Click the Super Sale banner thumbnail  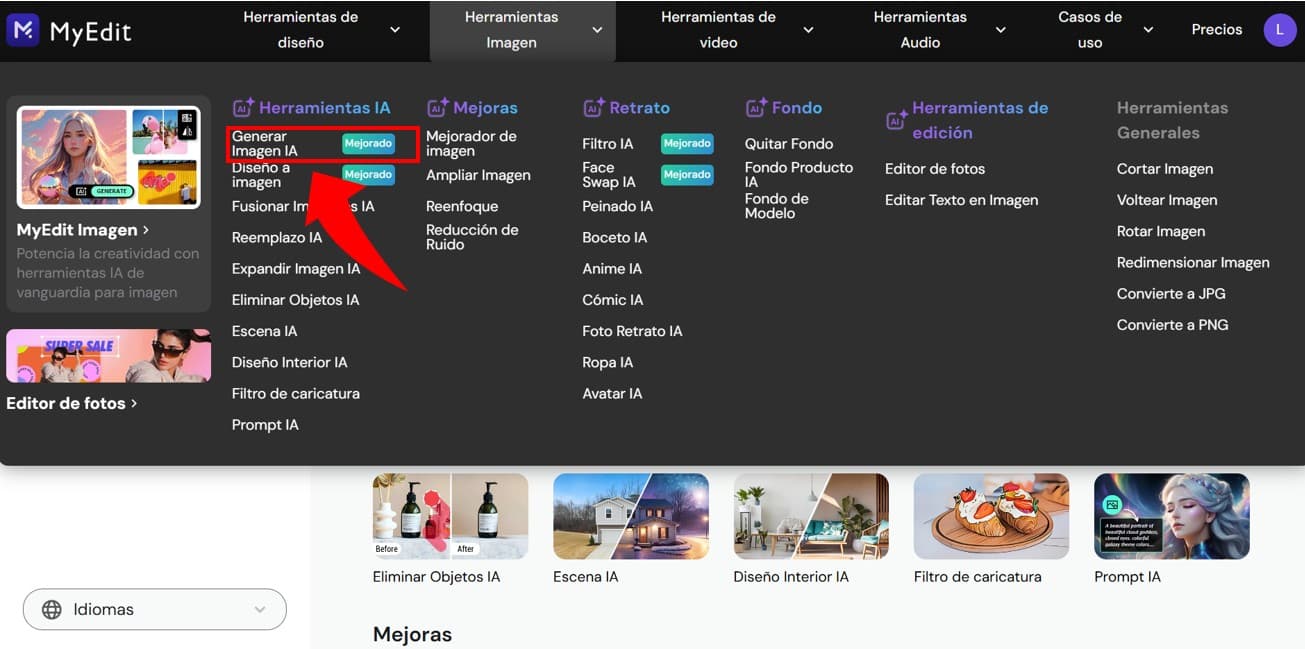(109, 356)
